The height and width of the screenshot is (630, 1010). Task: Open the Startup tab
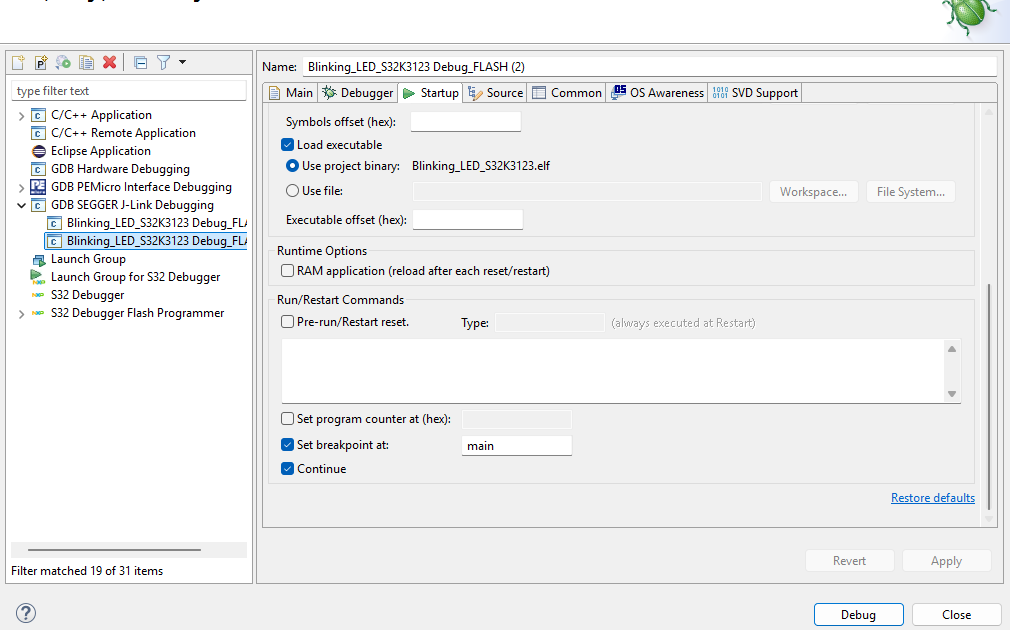(x=430, y=93)
